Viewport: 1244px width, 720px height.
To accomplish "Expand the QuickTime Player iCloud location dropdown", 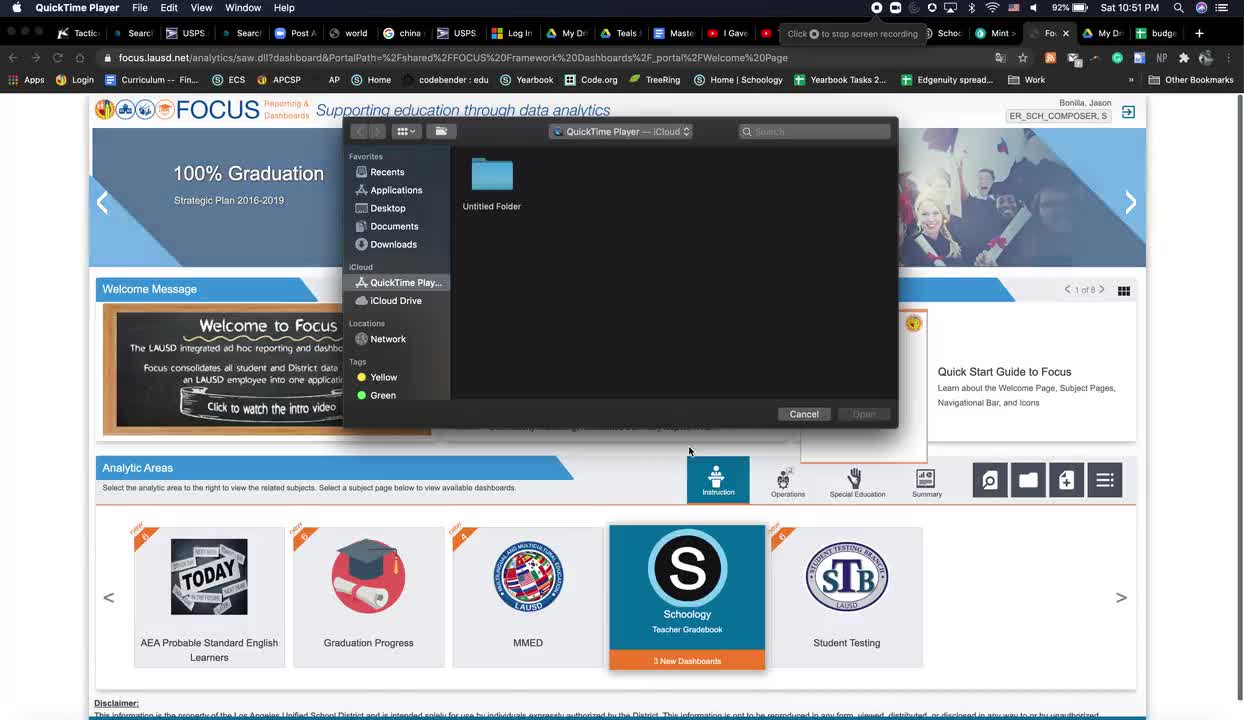I will coord(622,132).
